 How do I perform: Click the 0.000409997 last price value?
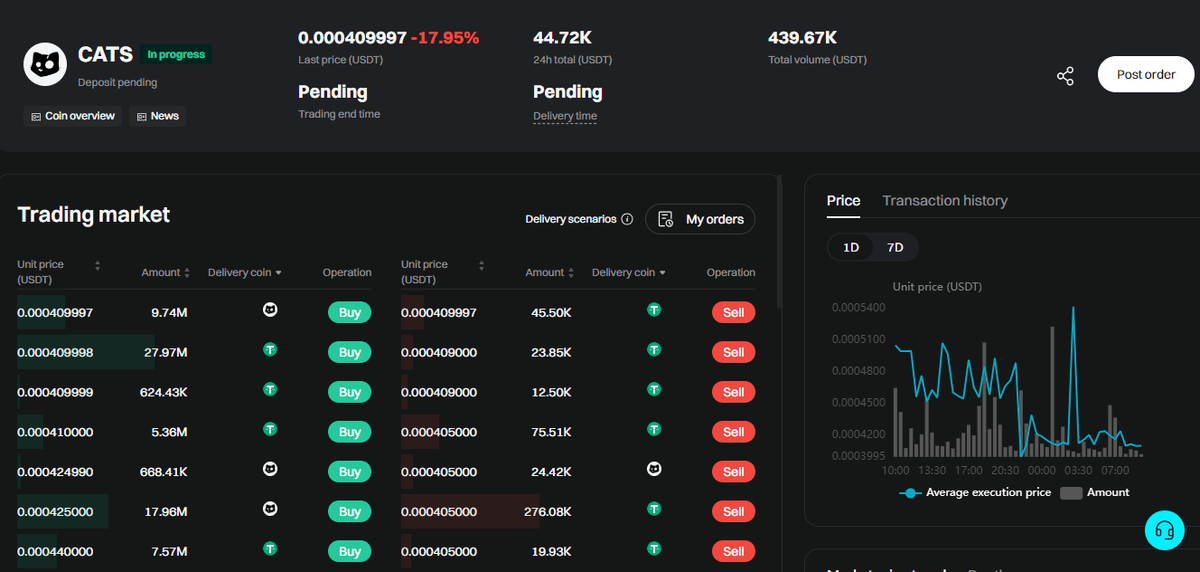click(352, 38)
